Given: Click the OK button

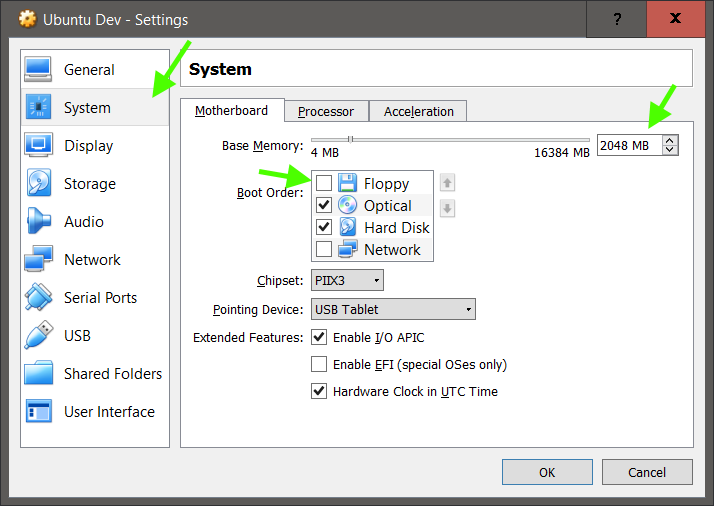Looking at the screenshot, I should click(x=547, y=472).
